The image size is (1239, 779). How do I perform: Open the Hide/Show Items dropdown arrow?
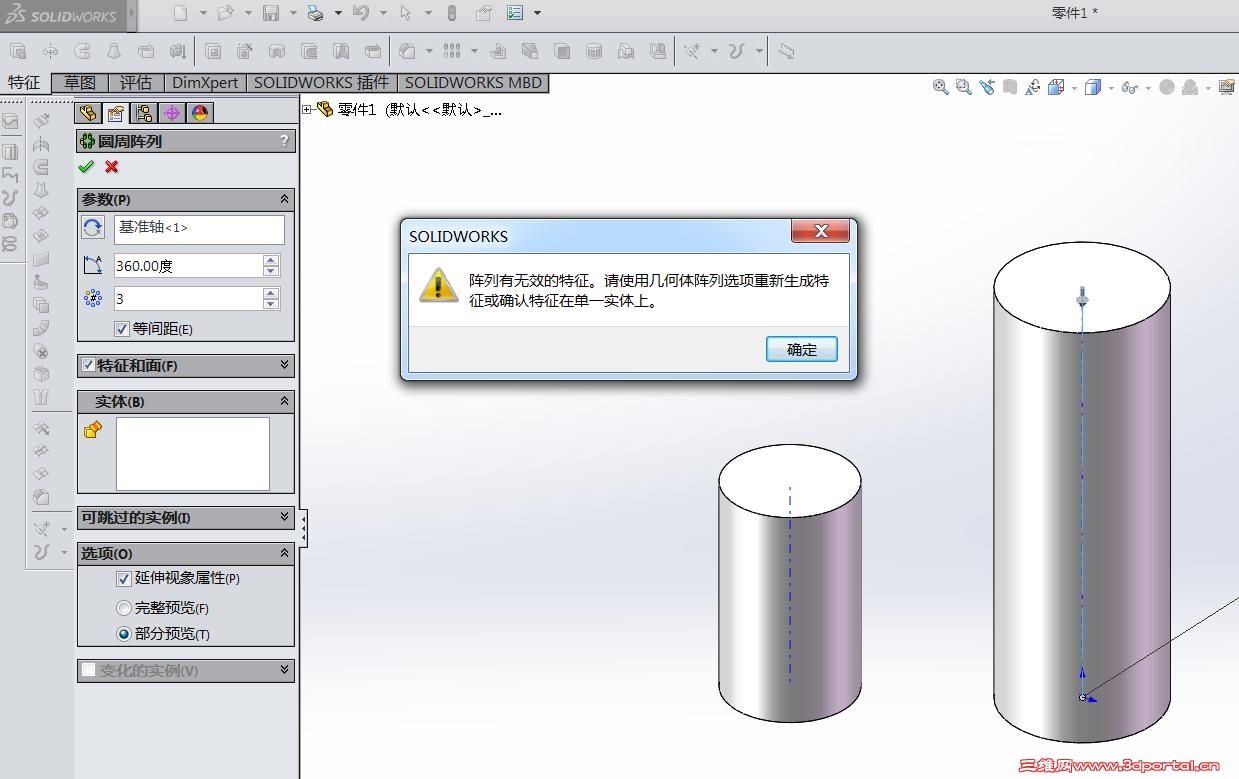click(x=1150, y=88)
